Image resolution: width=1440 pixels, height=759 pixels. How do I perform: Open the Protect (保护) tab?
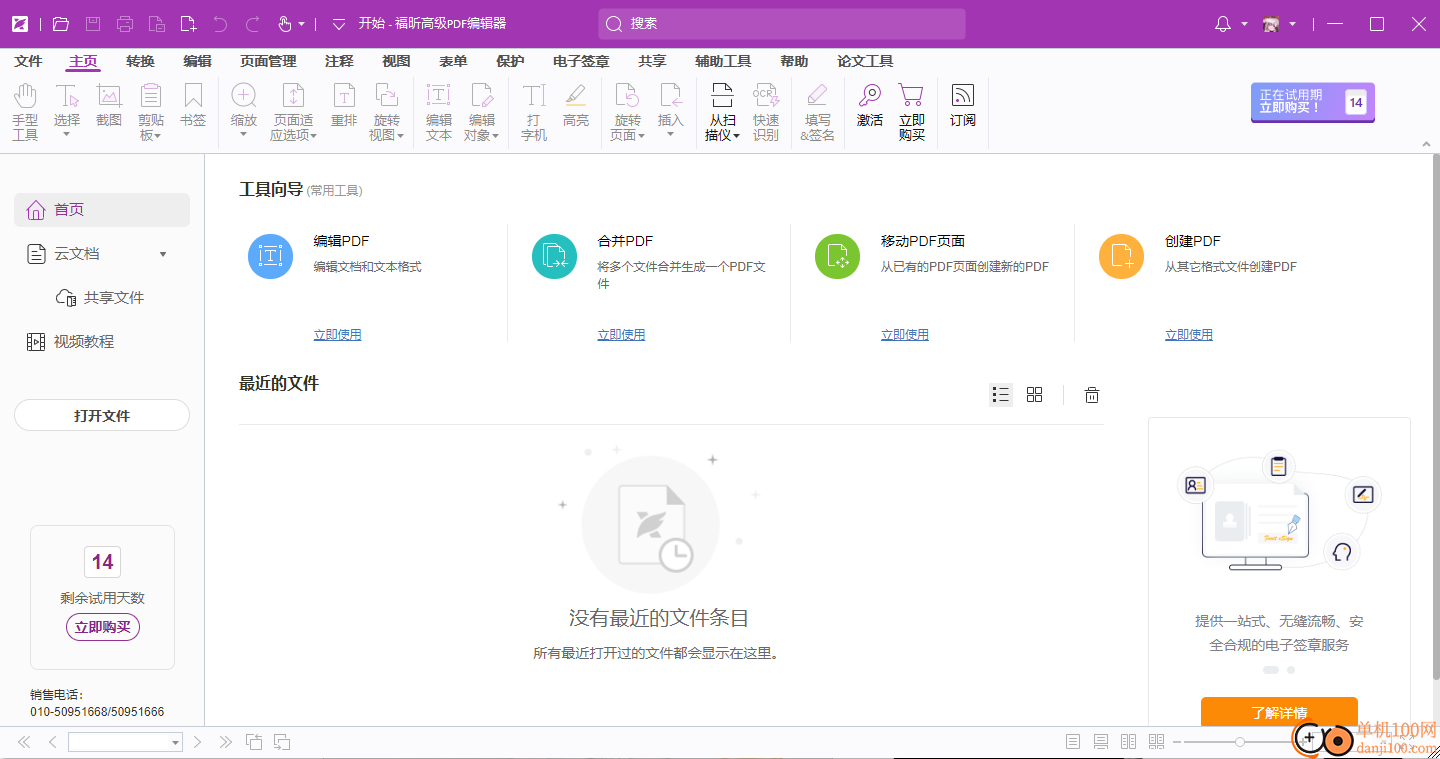tap(510, 61)
